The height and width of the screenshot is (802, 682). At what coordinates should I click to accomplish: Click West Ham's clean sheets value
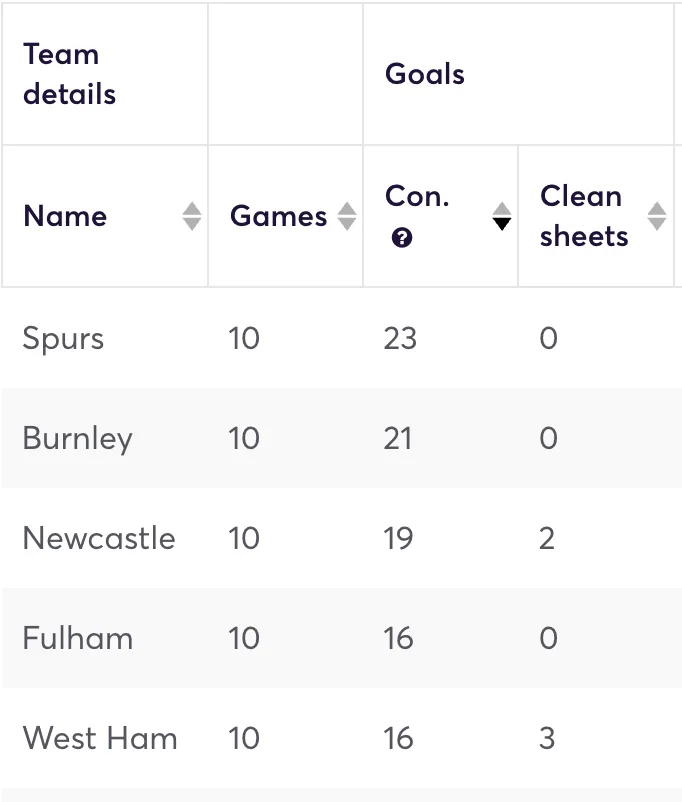coord(547,738)
